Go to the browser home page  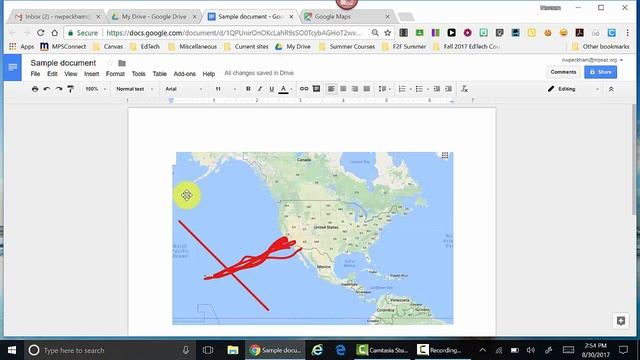[54, 33]
